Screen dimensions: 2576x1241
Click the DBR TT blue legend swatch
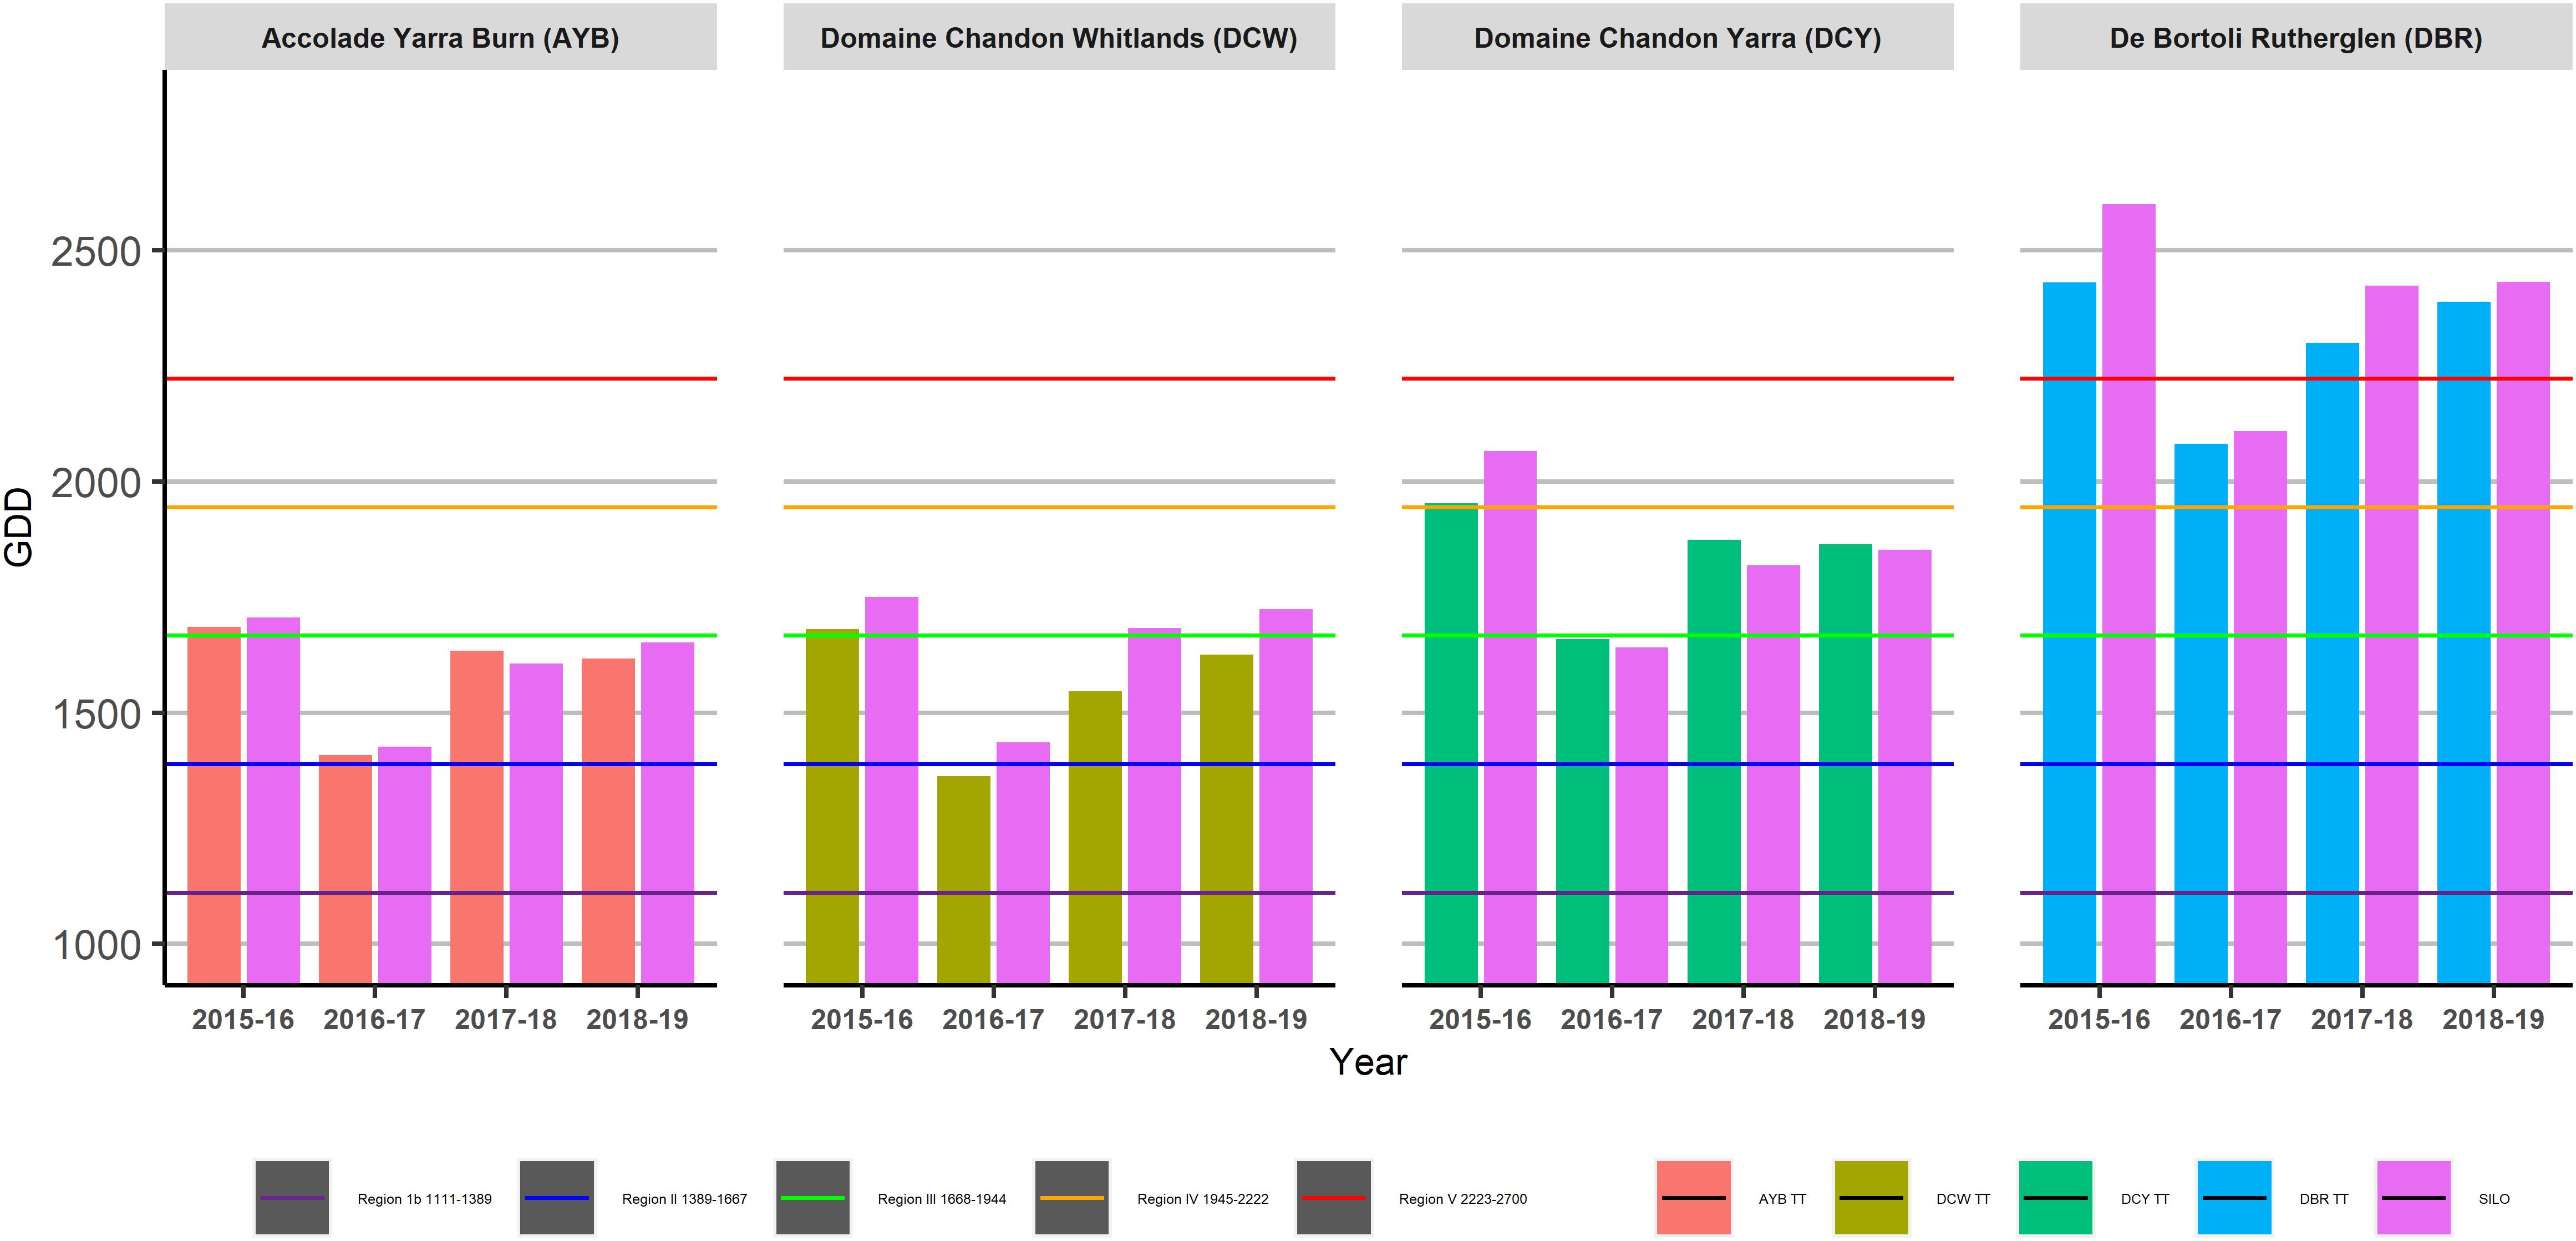pyautogui.click(x=2234, y=1197)
